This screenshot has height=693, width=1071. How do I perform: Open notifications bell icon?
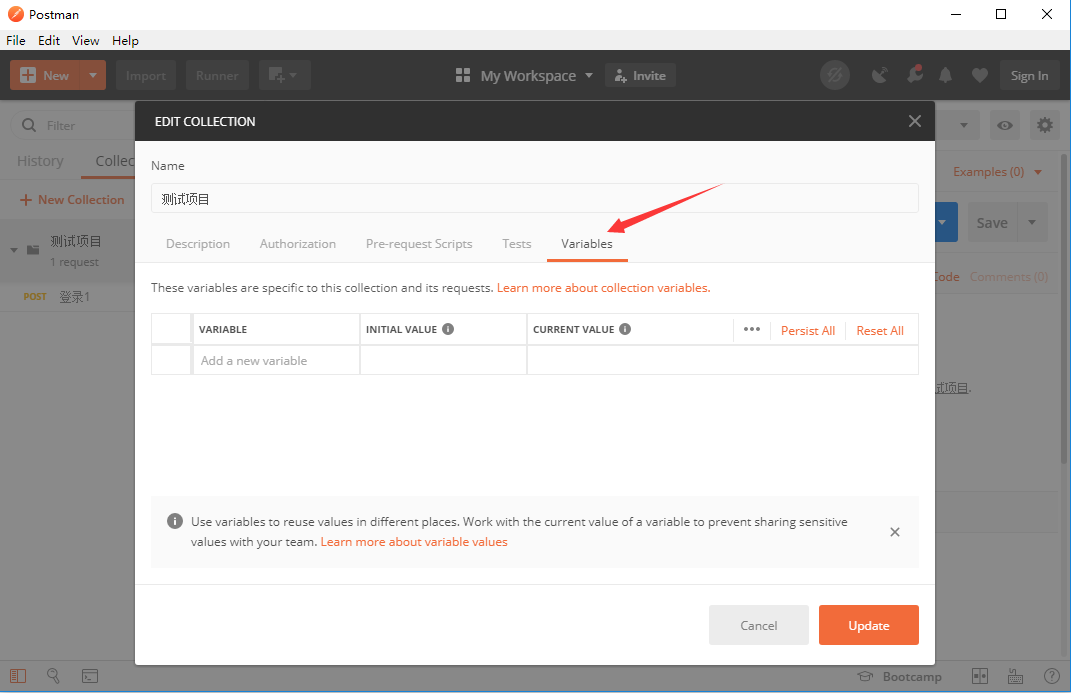pyautogui.click(x=945, y=75)
